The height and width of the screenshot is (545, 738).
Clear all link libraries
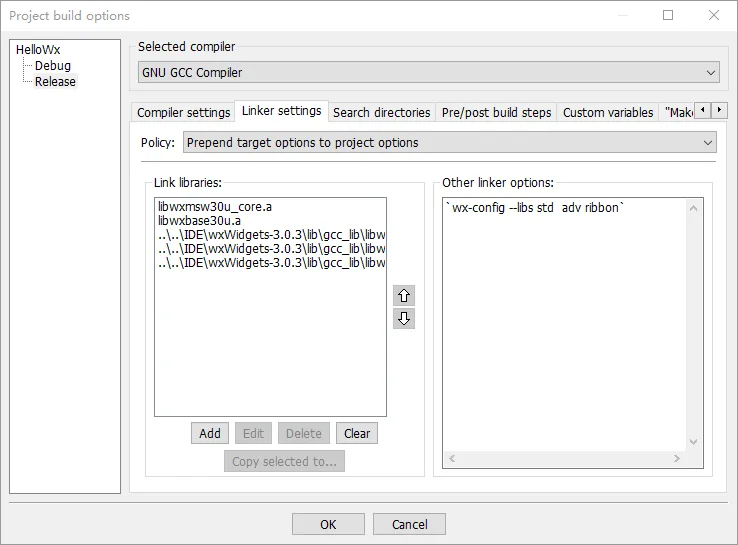pos(357,433)
